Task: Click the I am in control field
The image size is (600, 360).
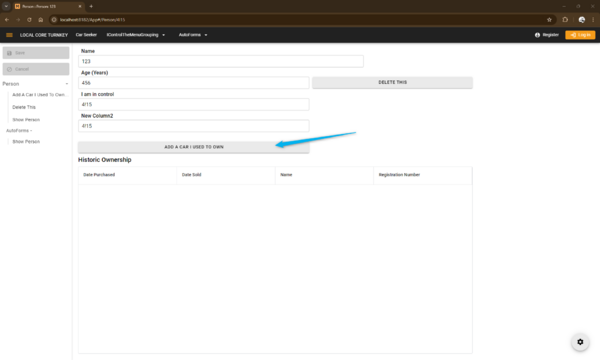Action: click(194, 104)
